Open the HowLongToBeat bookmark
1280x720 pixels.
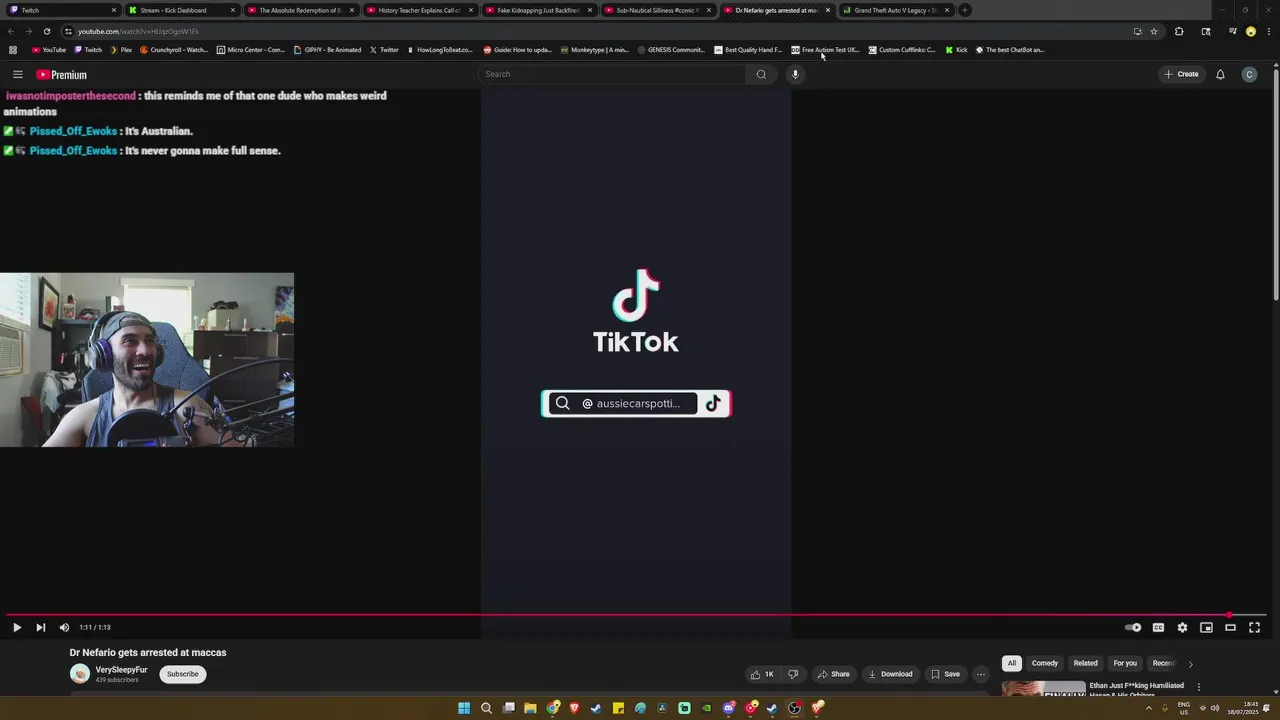point(439,50)
